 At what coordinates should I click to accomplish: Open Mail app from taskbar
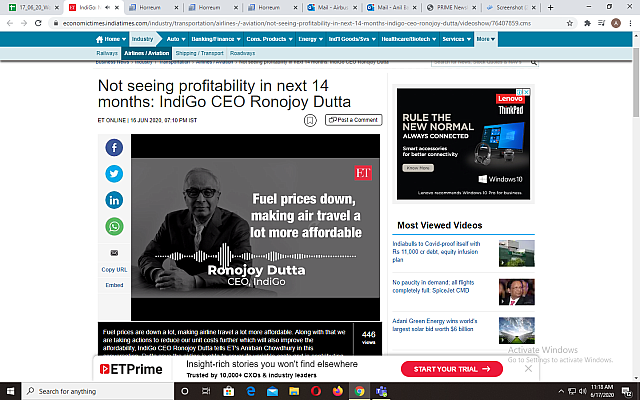pyautogui.click(x=272, y=391)
